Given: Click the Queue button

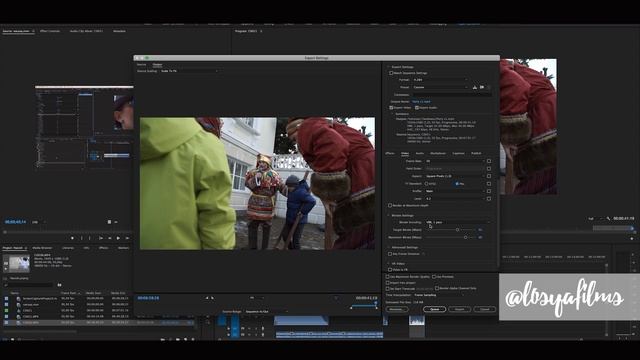Looking at the screenshot, I should (x=434, y=309).
